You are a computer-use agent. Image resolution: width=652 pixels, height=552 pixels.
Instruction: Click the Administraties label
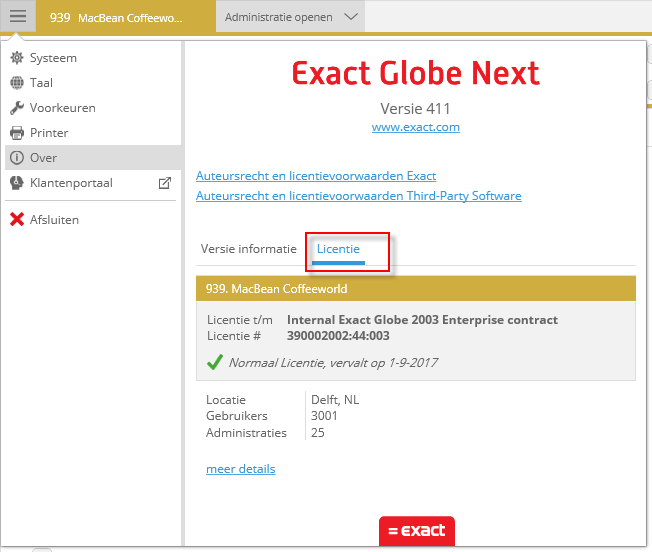coord(246,433)
